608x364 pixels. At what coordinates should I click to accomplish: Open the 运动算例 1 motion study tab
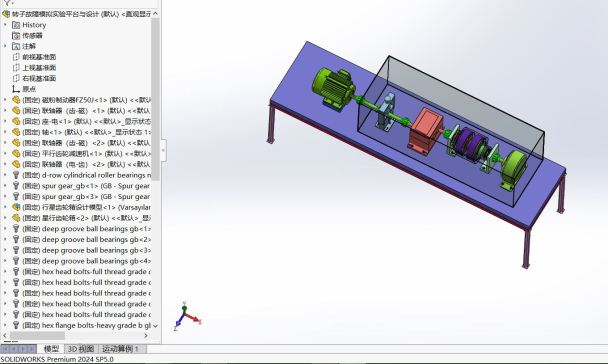pyautogui.click(x=122, y=348)
